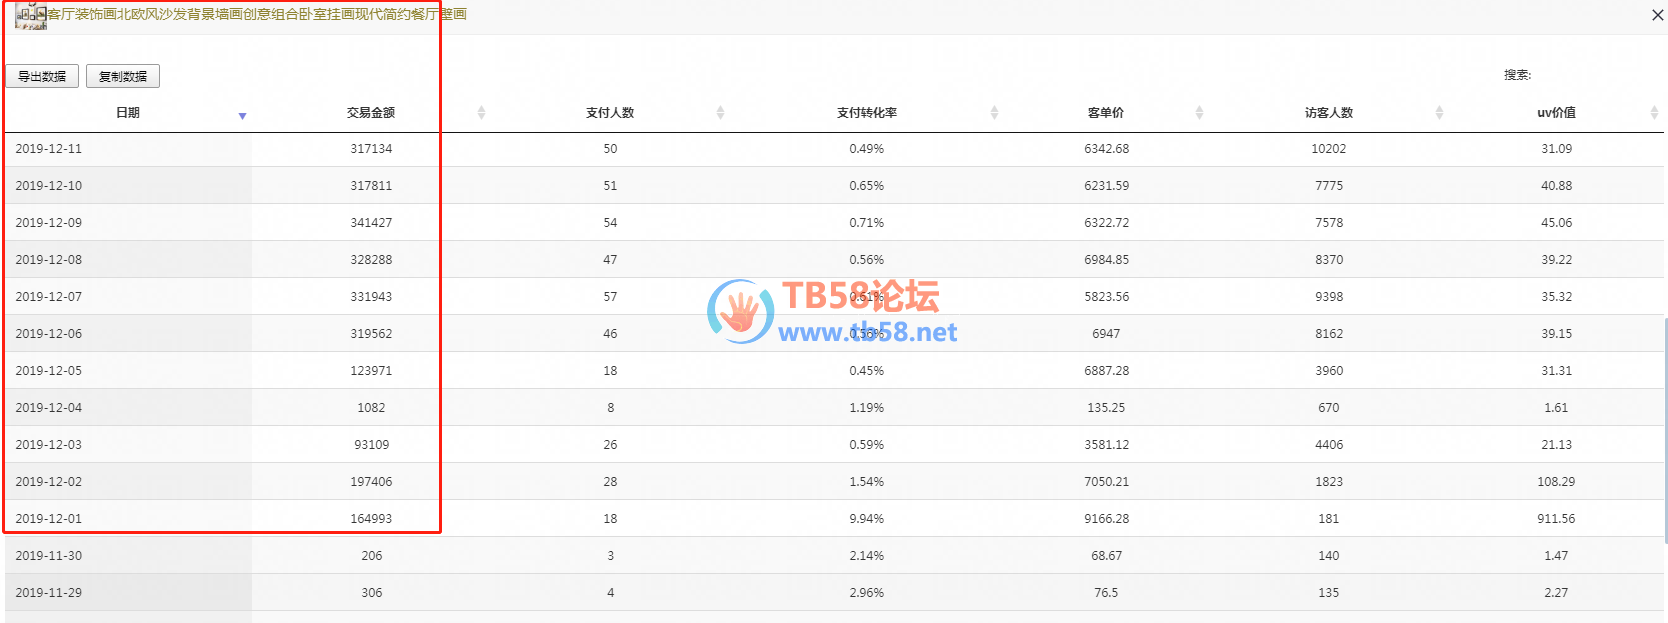The image size is (1668, 623).
Task: Select the 2019-12-11 date cell
Action: [49, 149]
